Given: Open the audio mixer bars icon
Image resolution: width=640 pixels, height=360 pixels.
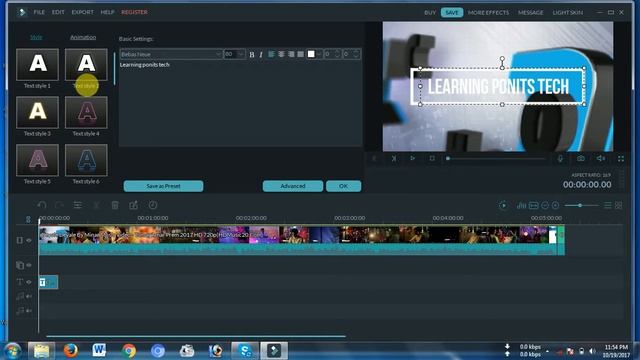Looking at the screenshot, I should click(x=521, y=206).
